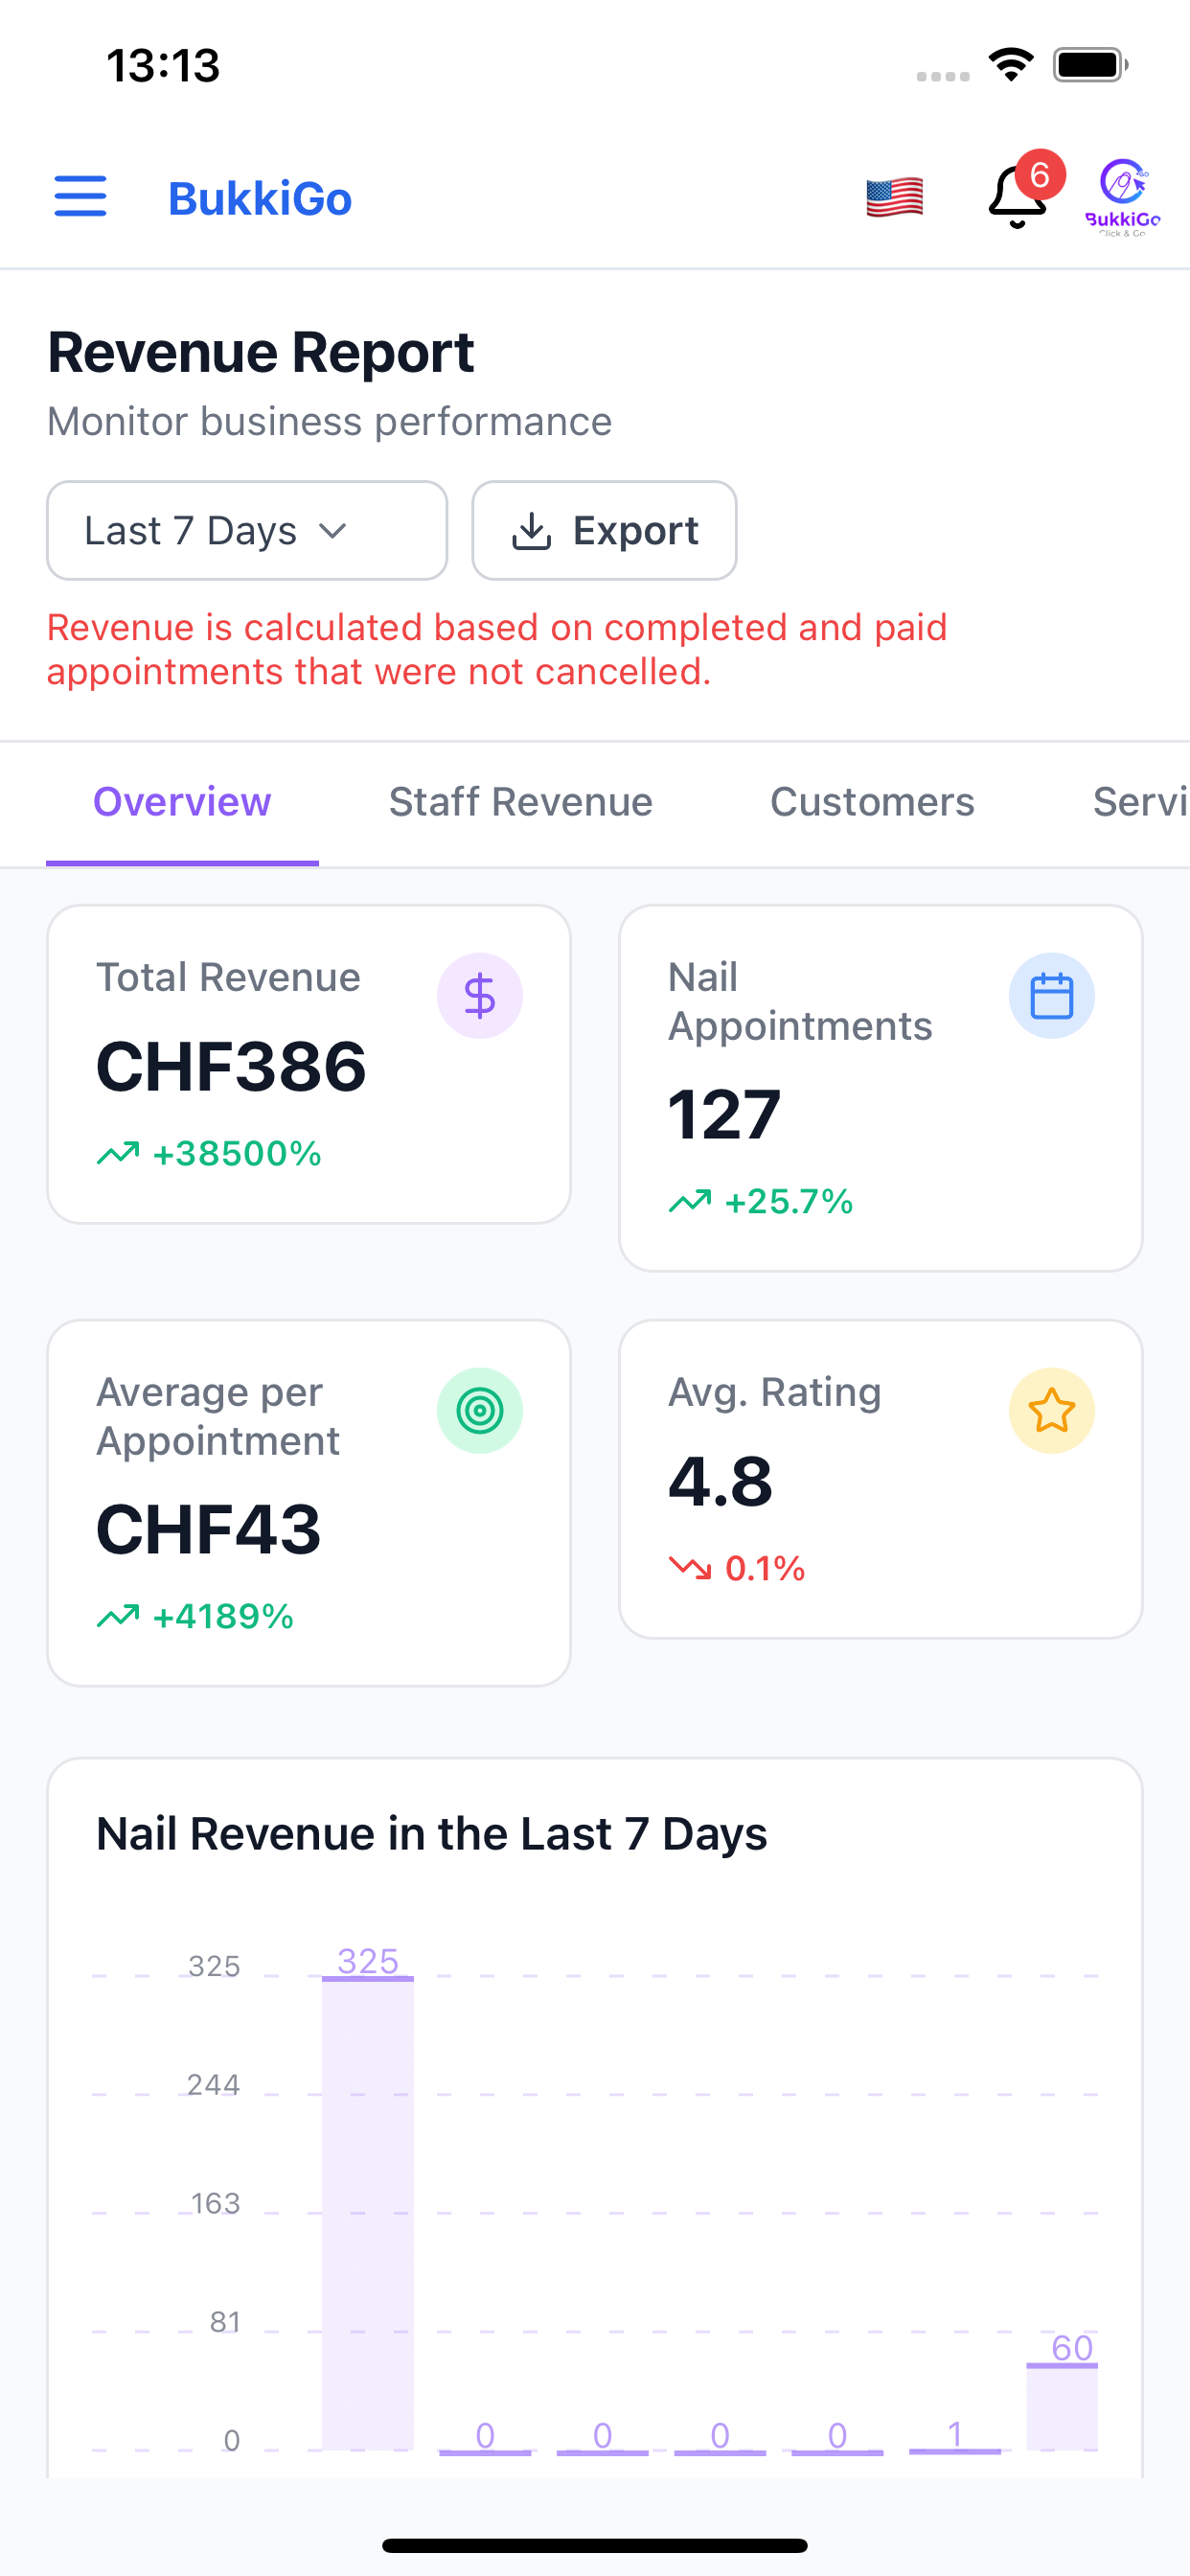Expand the Last 7 Days dropdown
The width and height of the screenshot is (1190, 2576).
point(247,530)
